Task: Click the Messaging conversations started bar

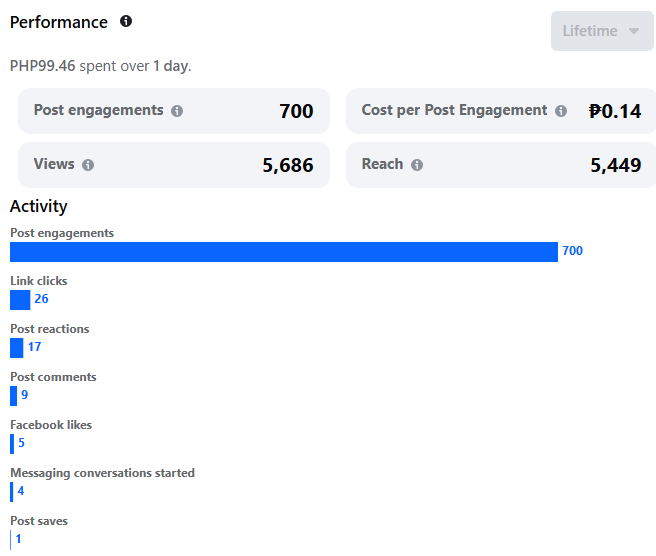Action: [12, 492]
